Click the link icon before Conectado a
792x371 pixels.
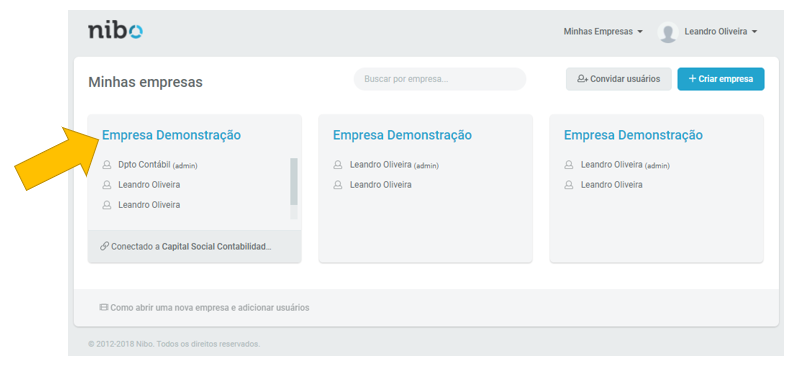105,246
